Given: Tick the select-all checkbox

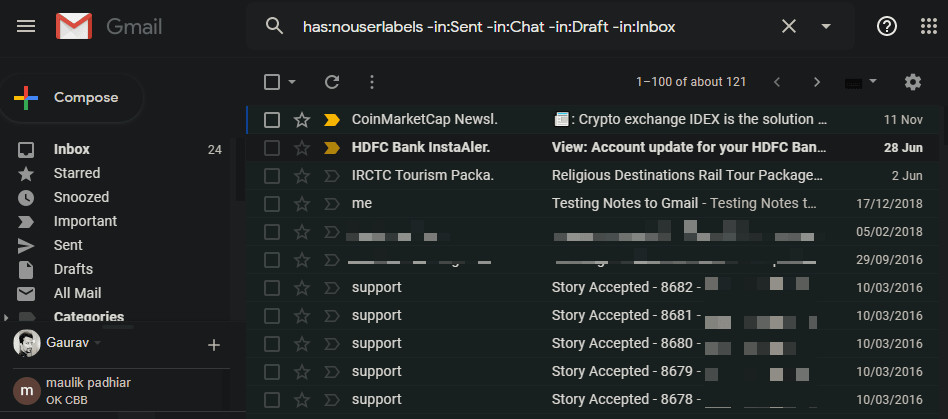Looking at the screenshot, I should click(272, 82).
